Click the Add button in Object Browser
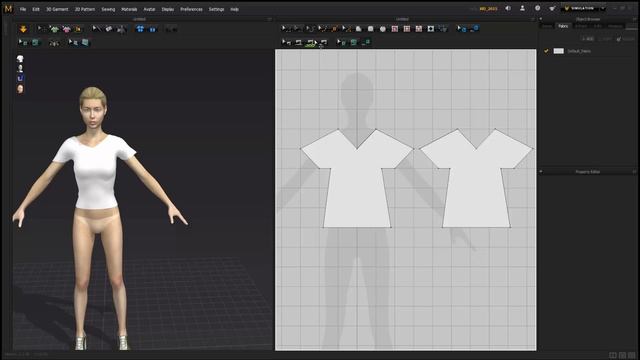 point(588,39)
